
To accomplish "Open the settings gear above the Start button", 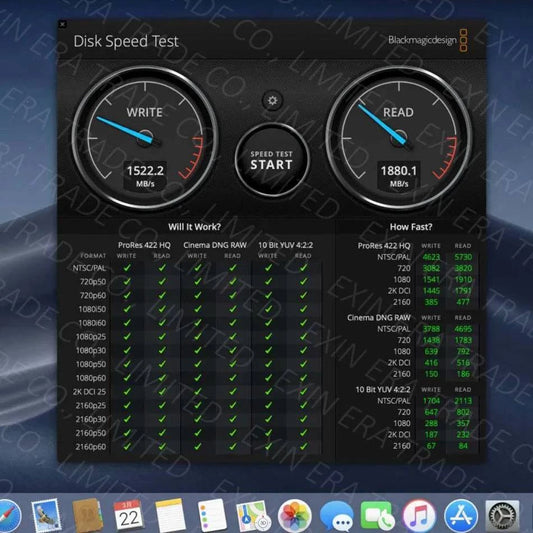I will pos(272,101).
